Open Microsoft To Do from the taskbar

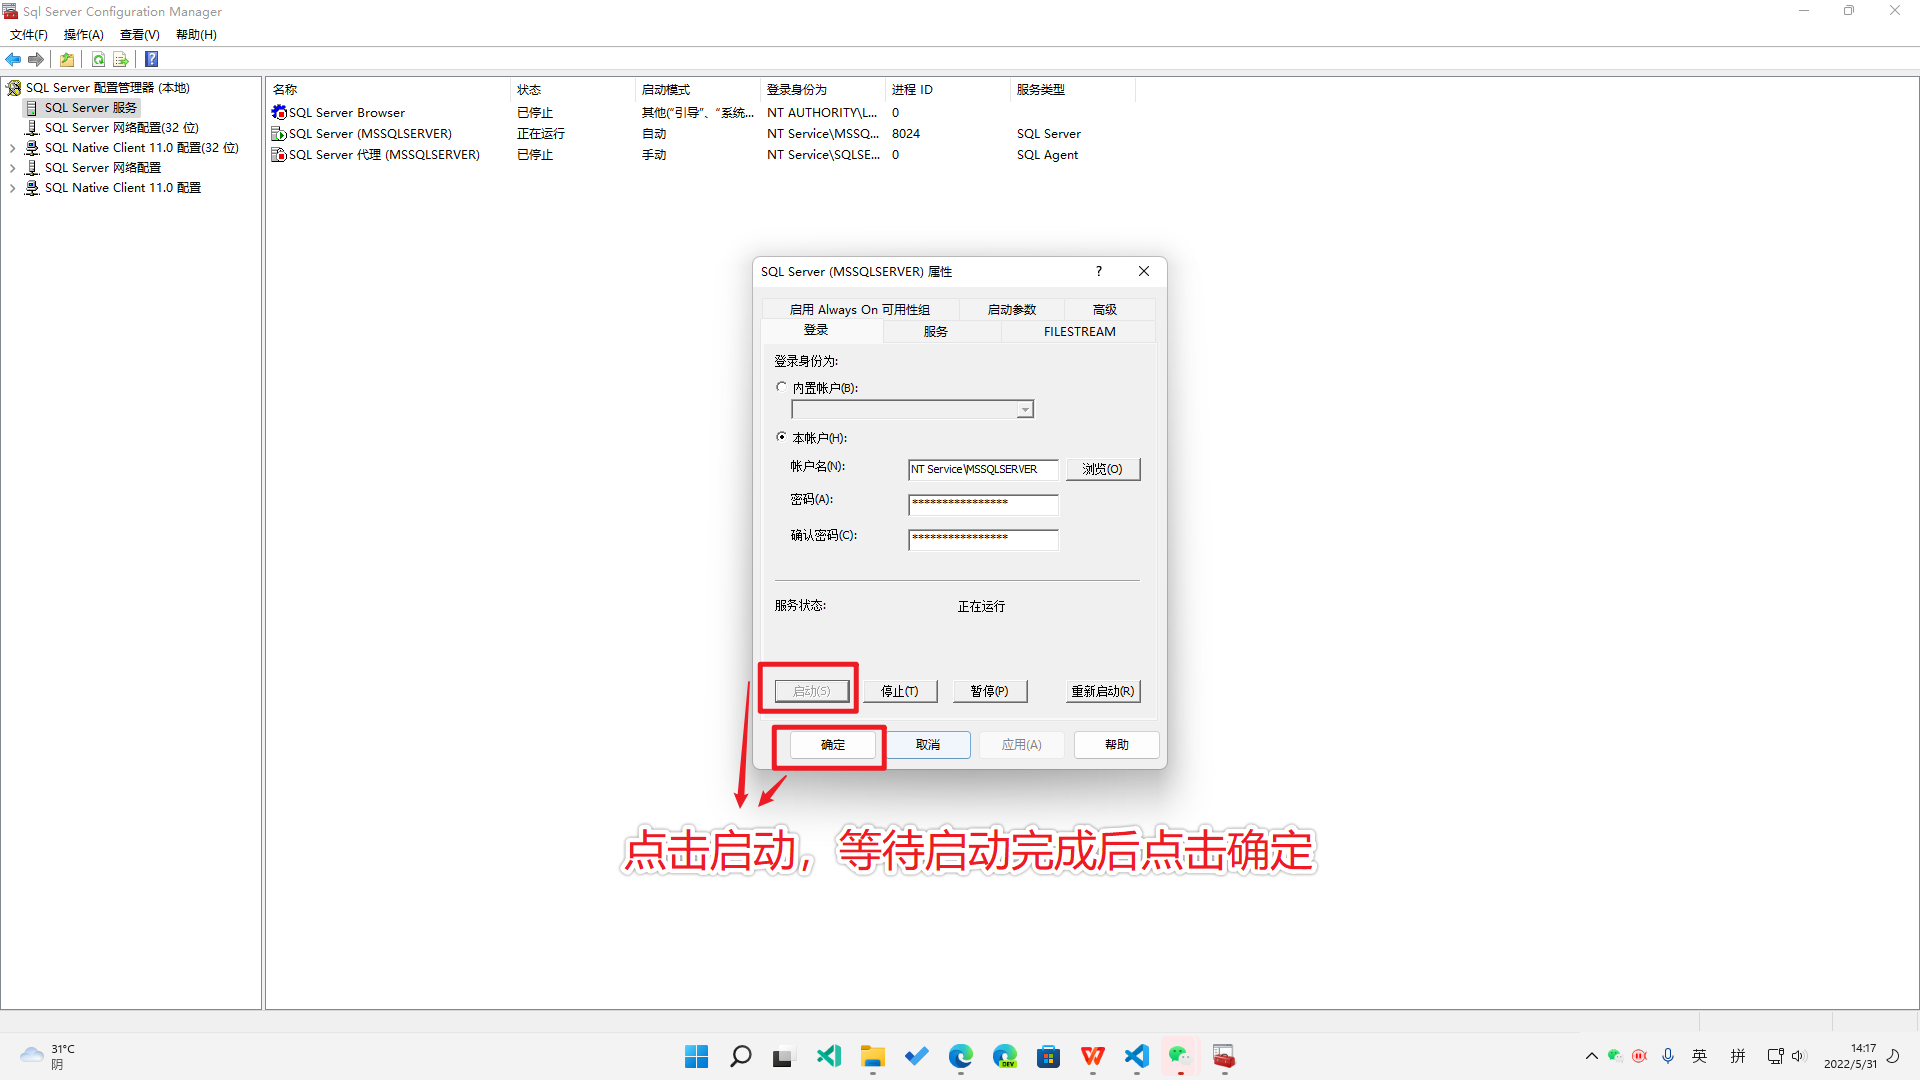coord(917,1057)
